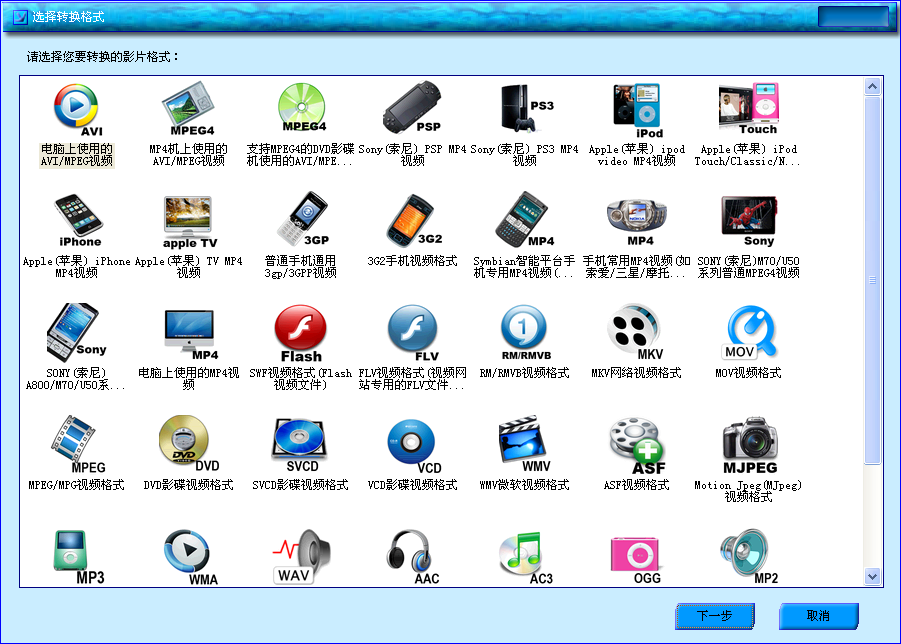Select the Sony PSP format icon
Screen dimensions: 901x644
412,108
